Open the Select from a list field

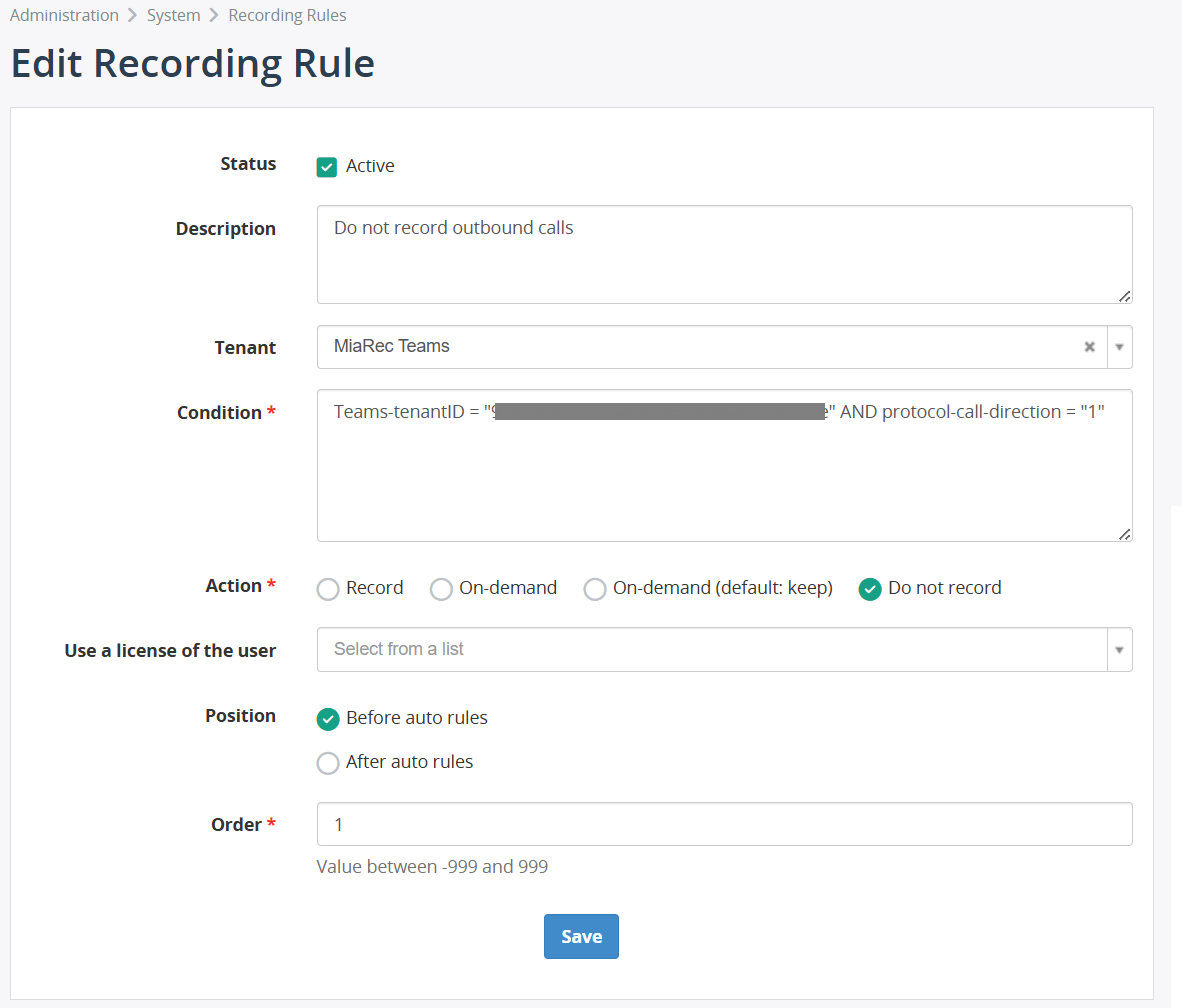click(x=710, y=650)
